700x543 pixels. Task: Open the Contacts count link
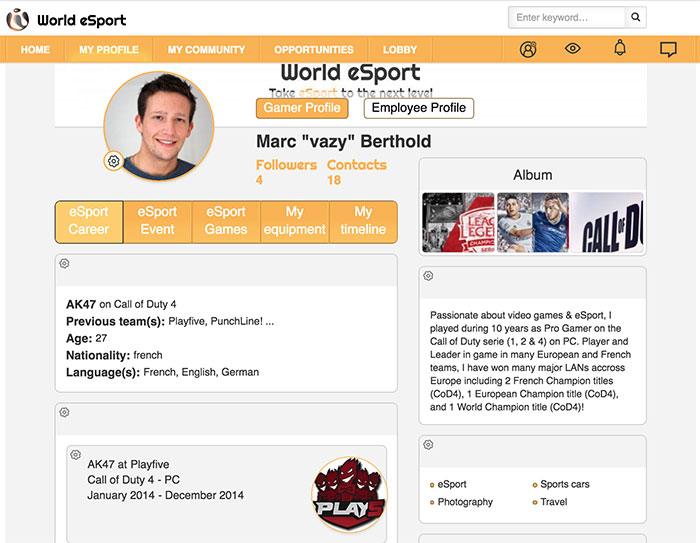(357, 172)
